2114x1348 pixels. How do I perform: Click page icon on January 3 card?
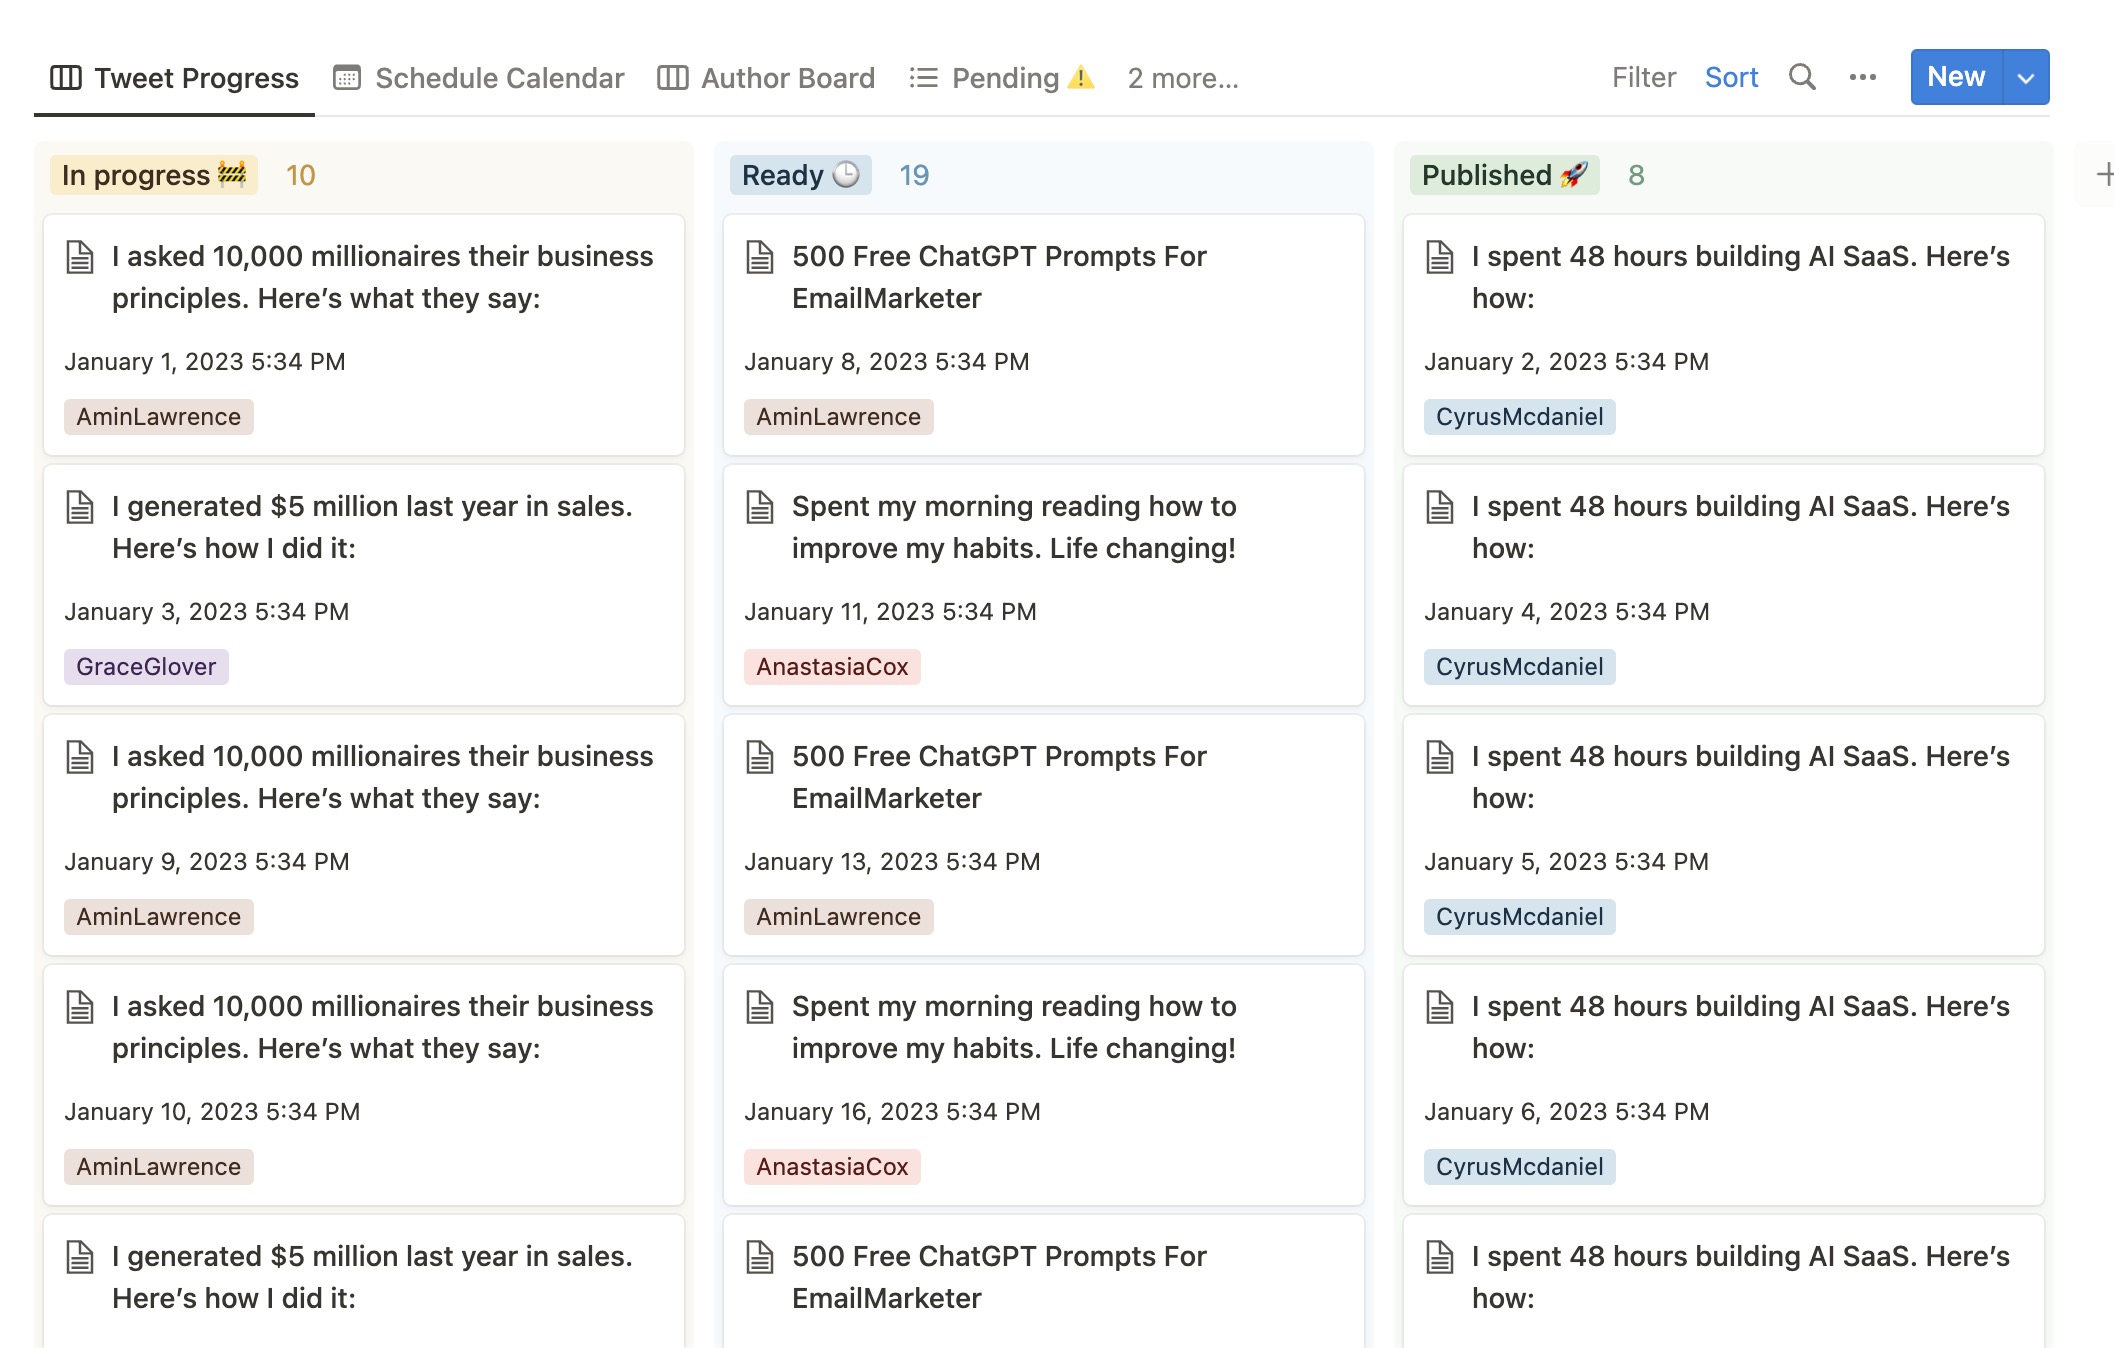[x=80, y=507]
